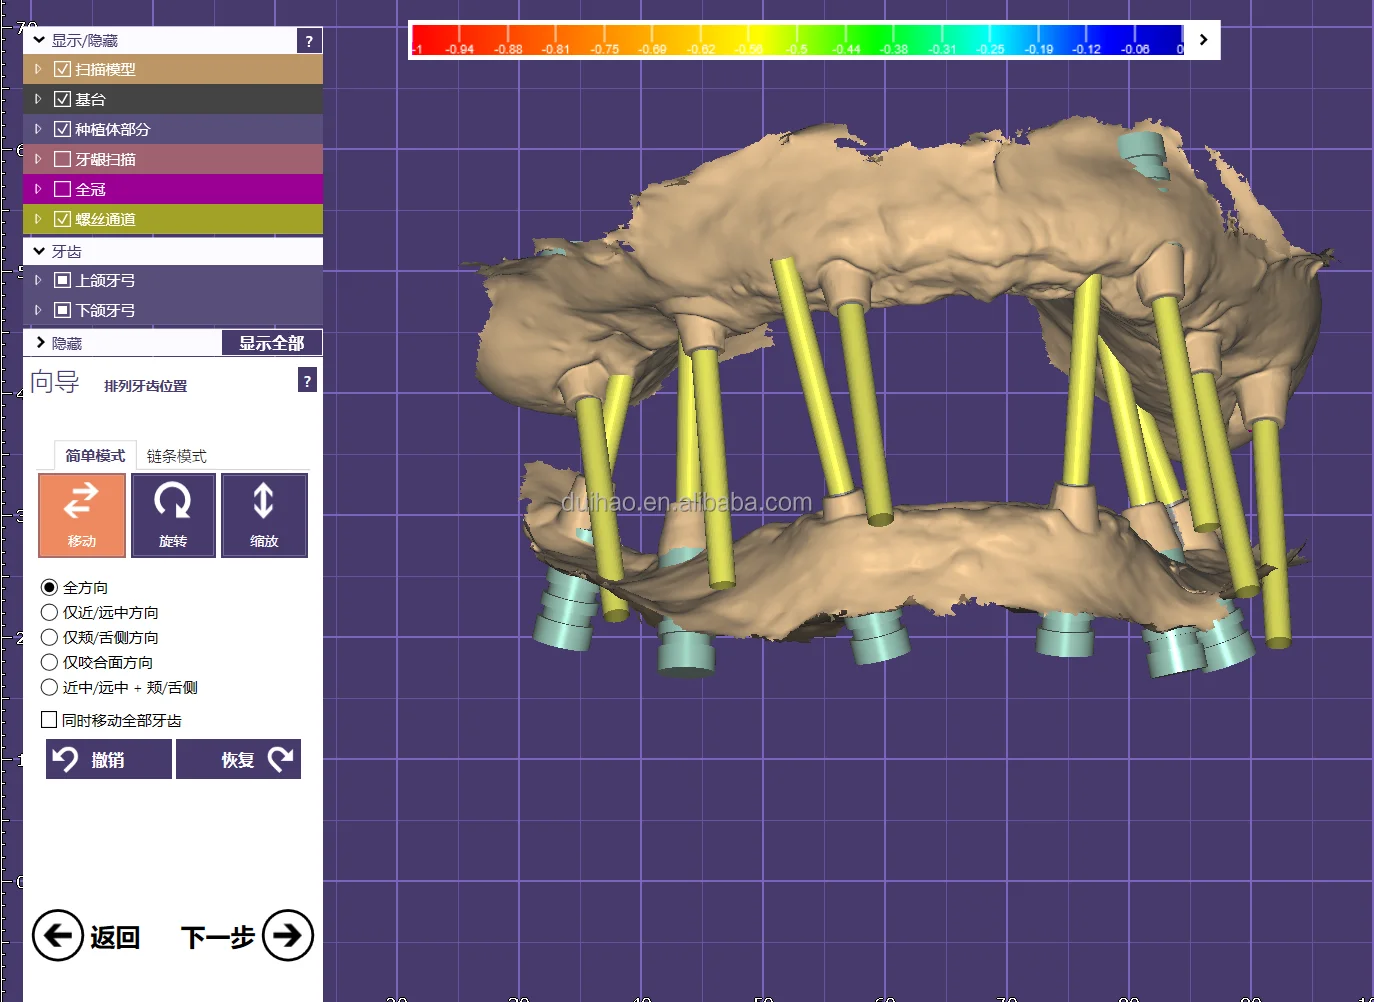Select 仅颊/舌侧方向 radio option
Viewport: 1374px width, 1002px height.
click(x=49, y=637)
